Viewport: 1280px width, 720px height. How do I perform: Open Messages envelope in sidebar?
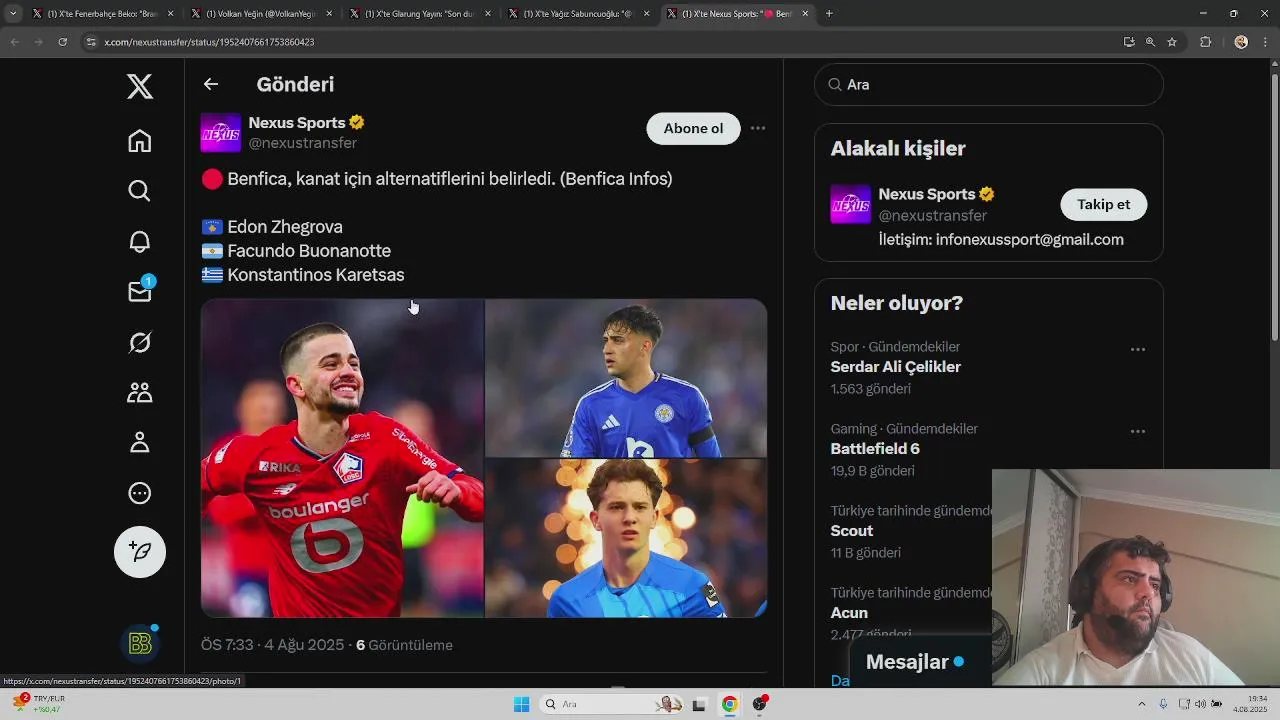140,291
